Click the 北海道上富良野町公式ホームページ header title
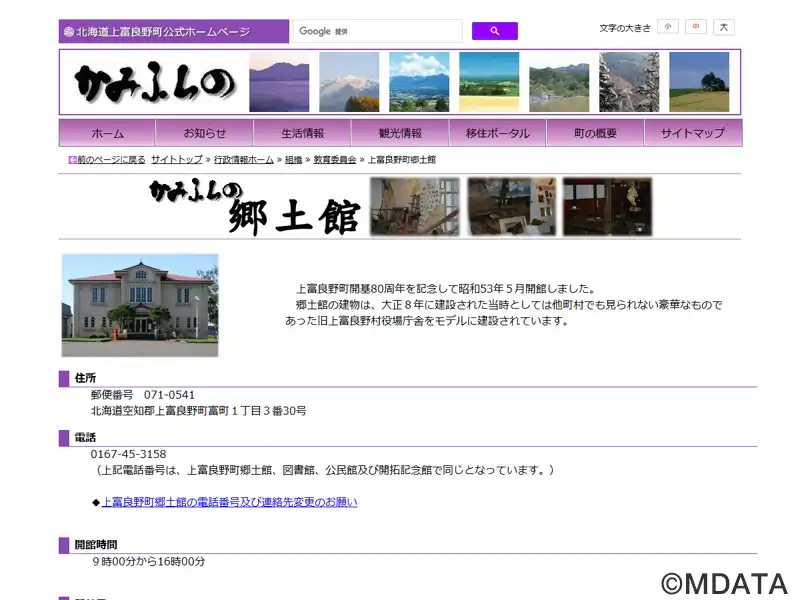The image size is (800, 600). [163, 32]
